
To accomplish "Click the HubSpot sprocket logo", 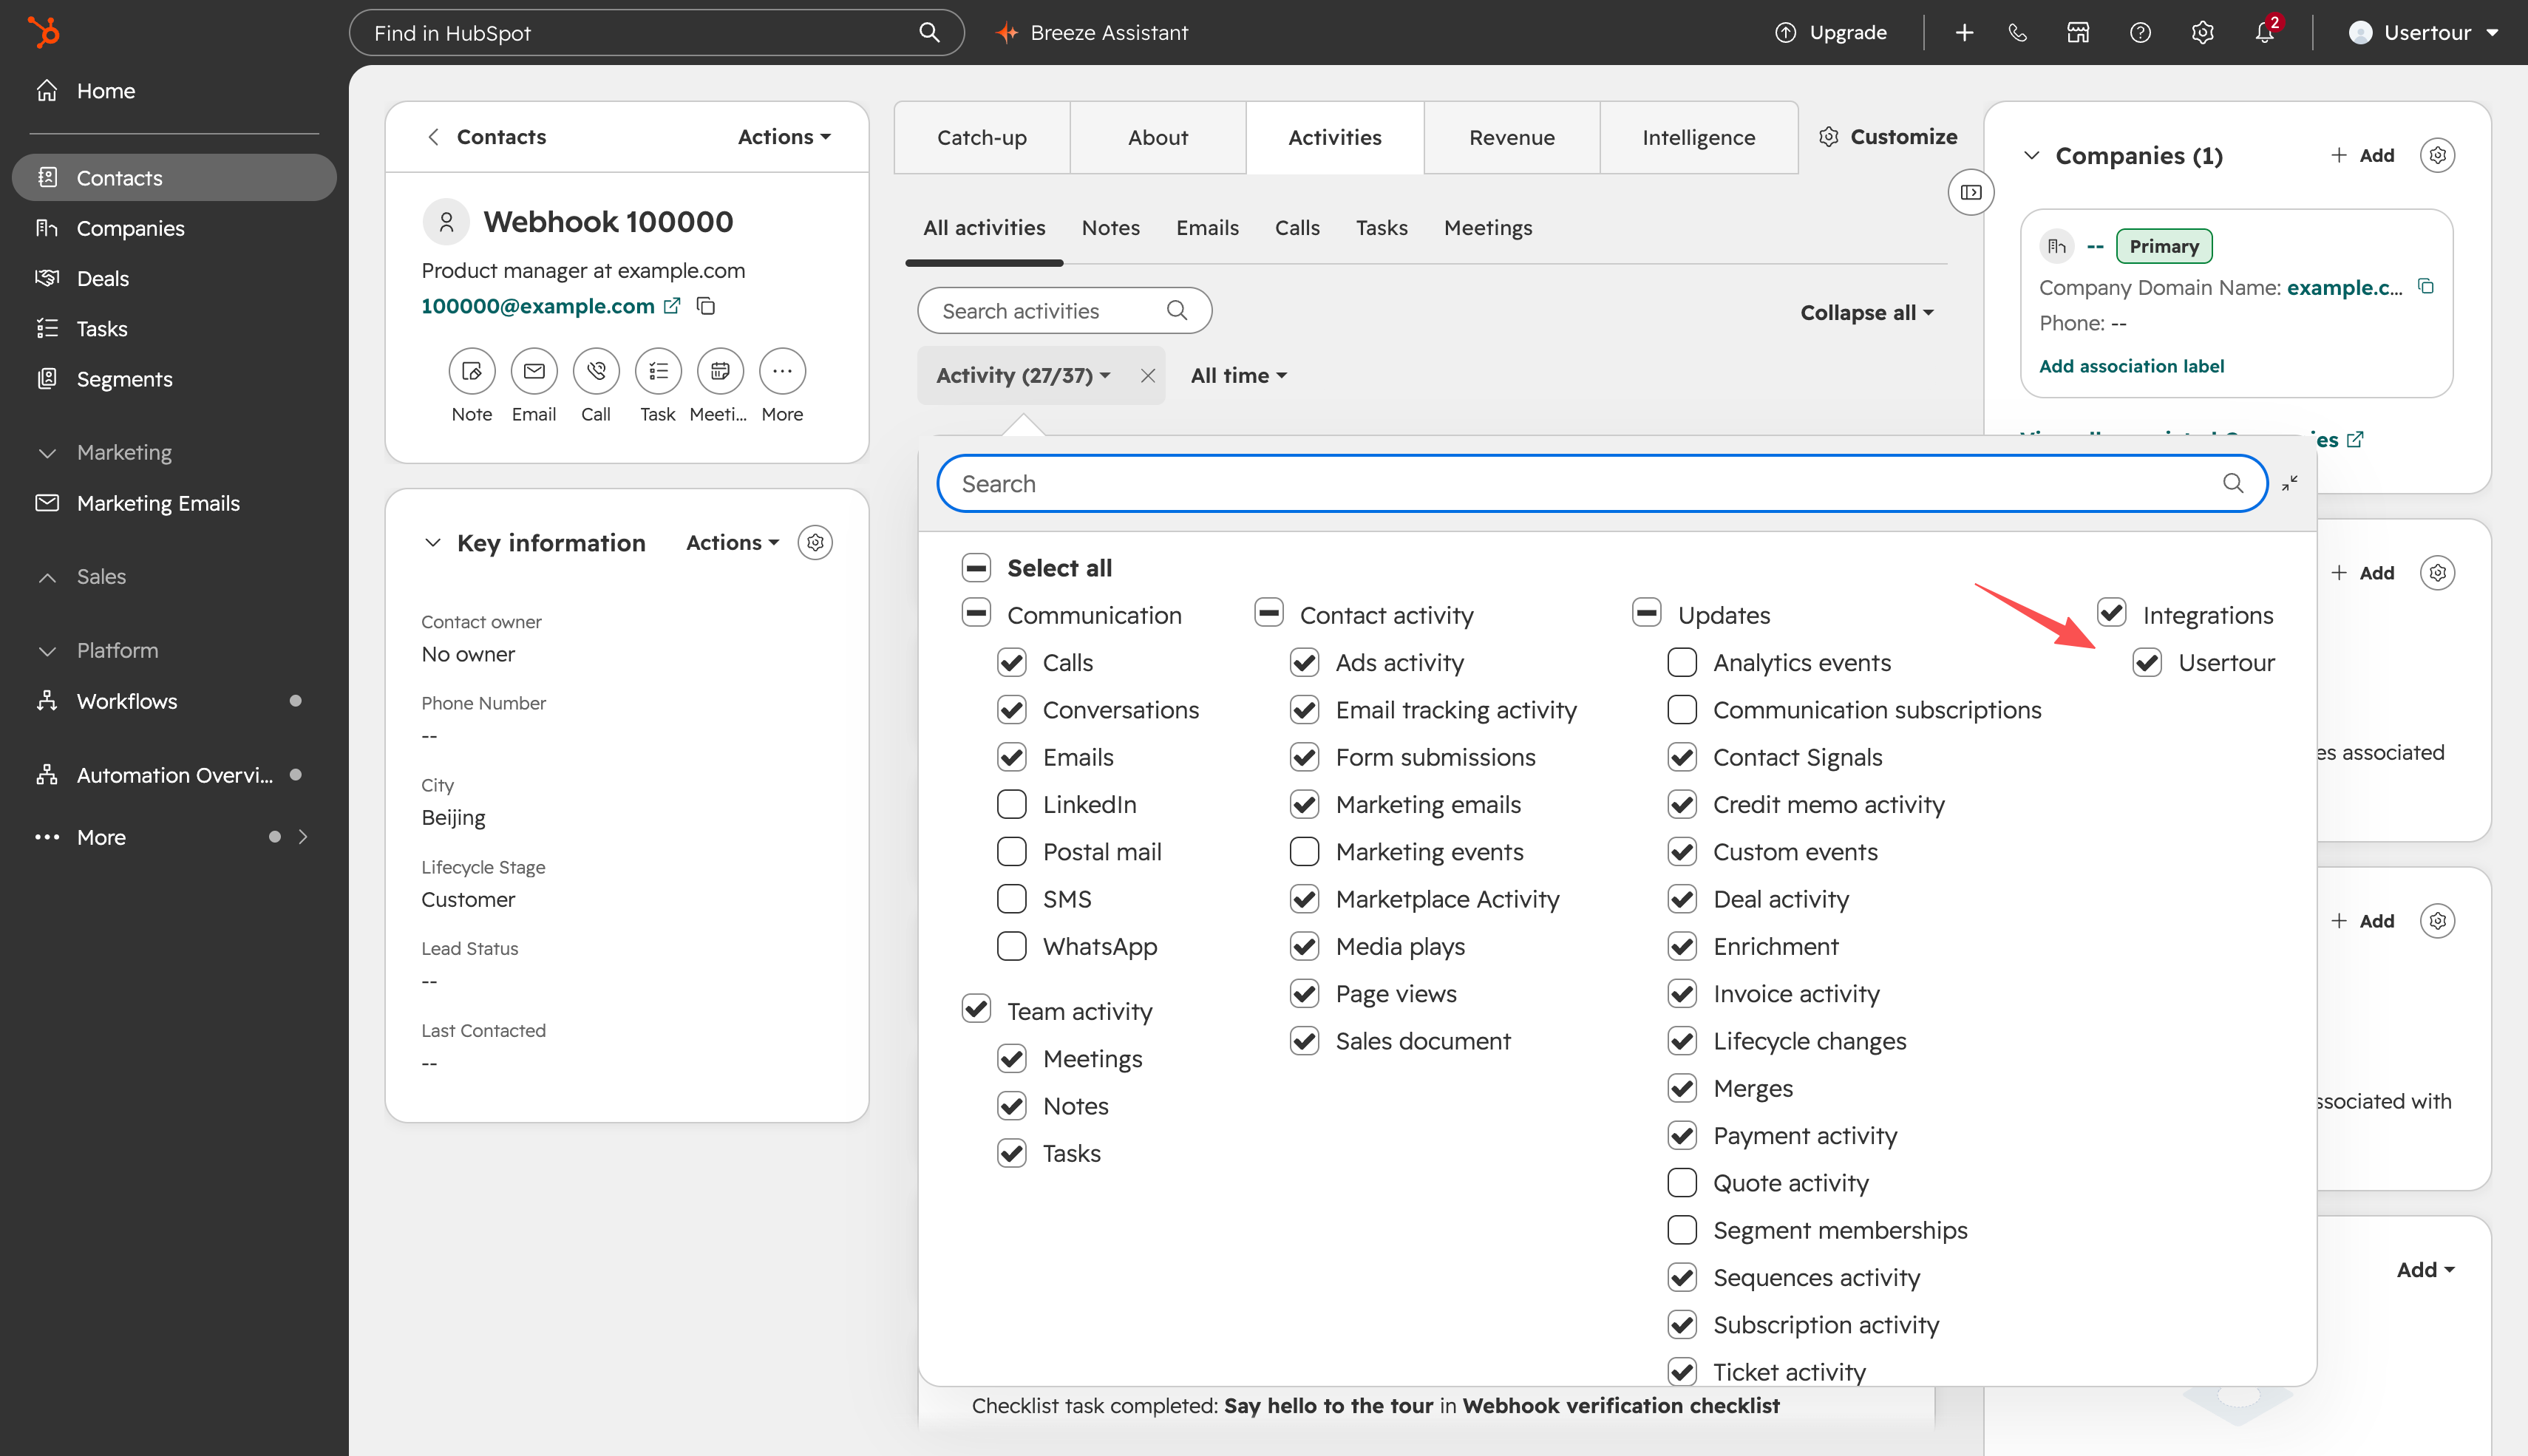I will coord(44,32).
